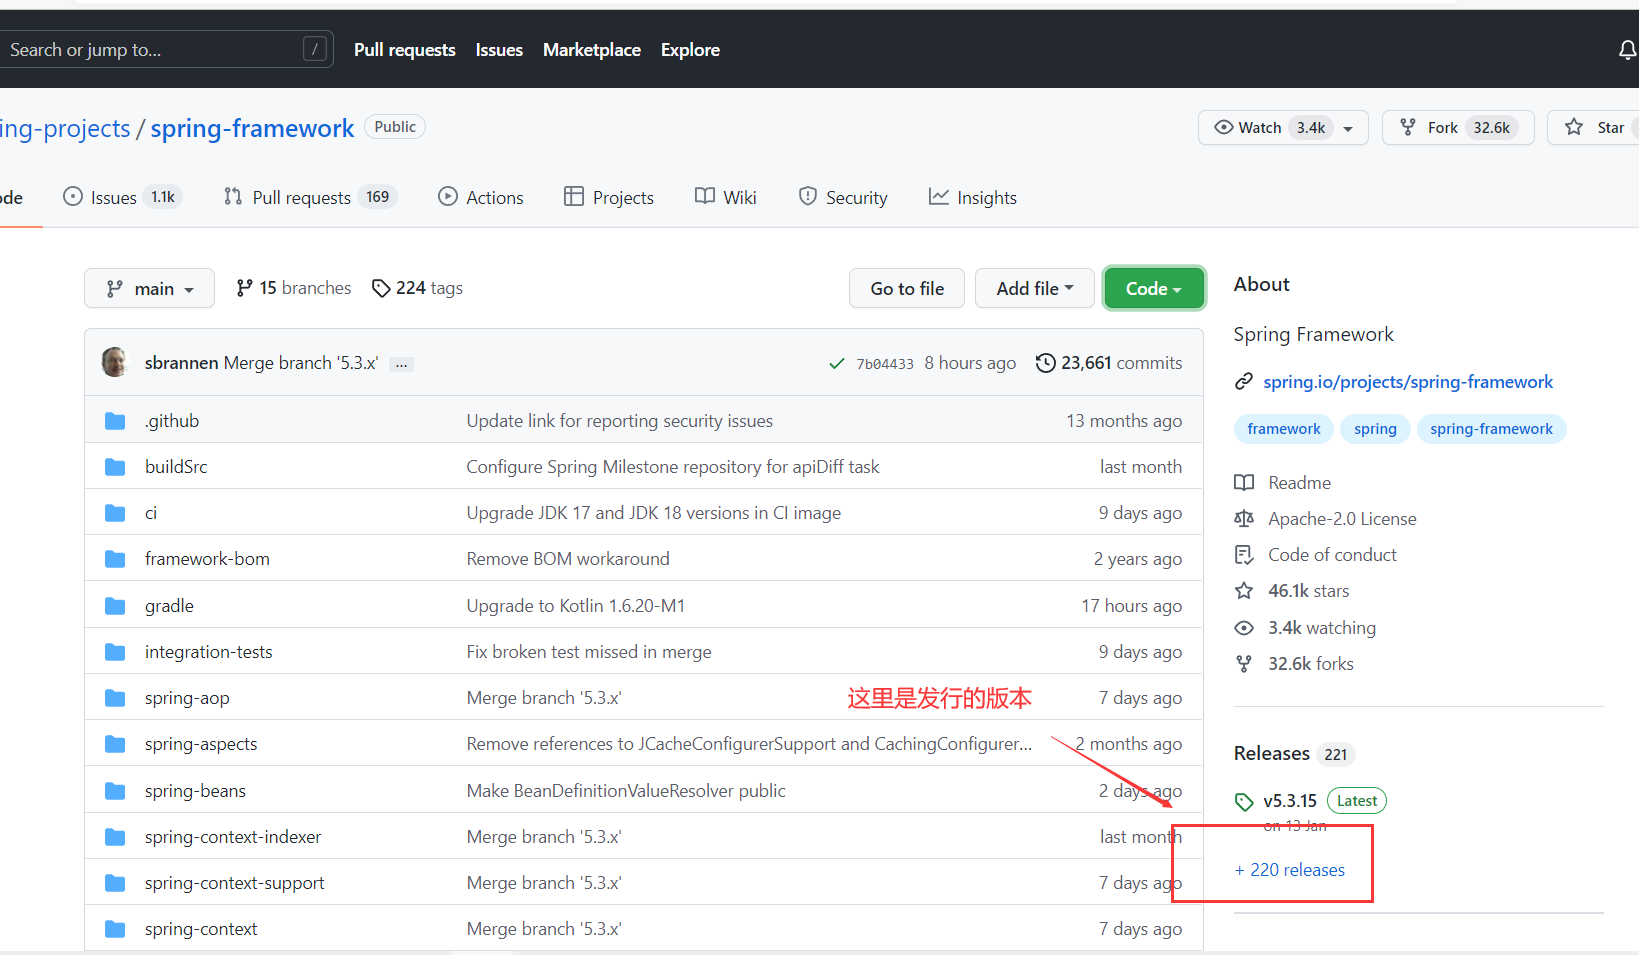Switch to the Actions tab

coord(481,197)
